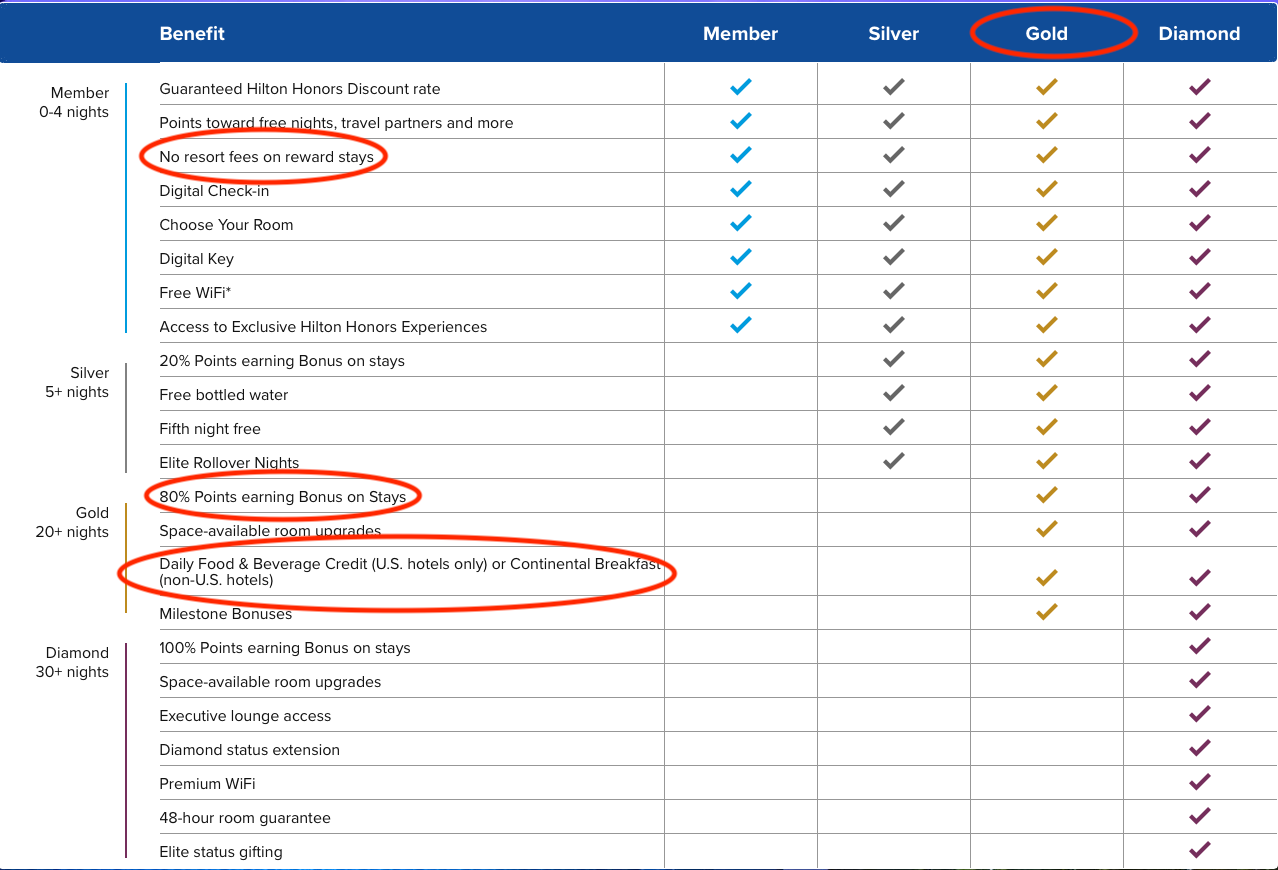Click the Diamond checkmark for Premium WiFi
Image resolution: width=1278 pixels, height=870 pixels.
coord(1200,782)
